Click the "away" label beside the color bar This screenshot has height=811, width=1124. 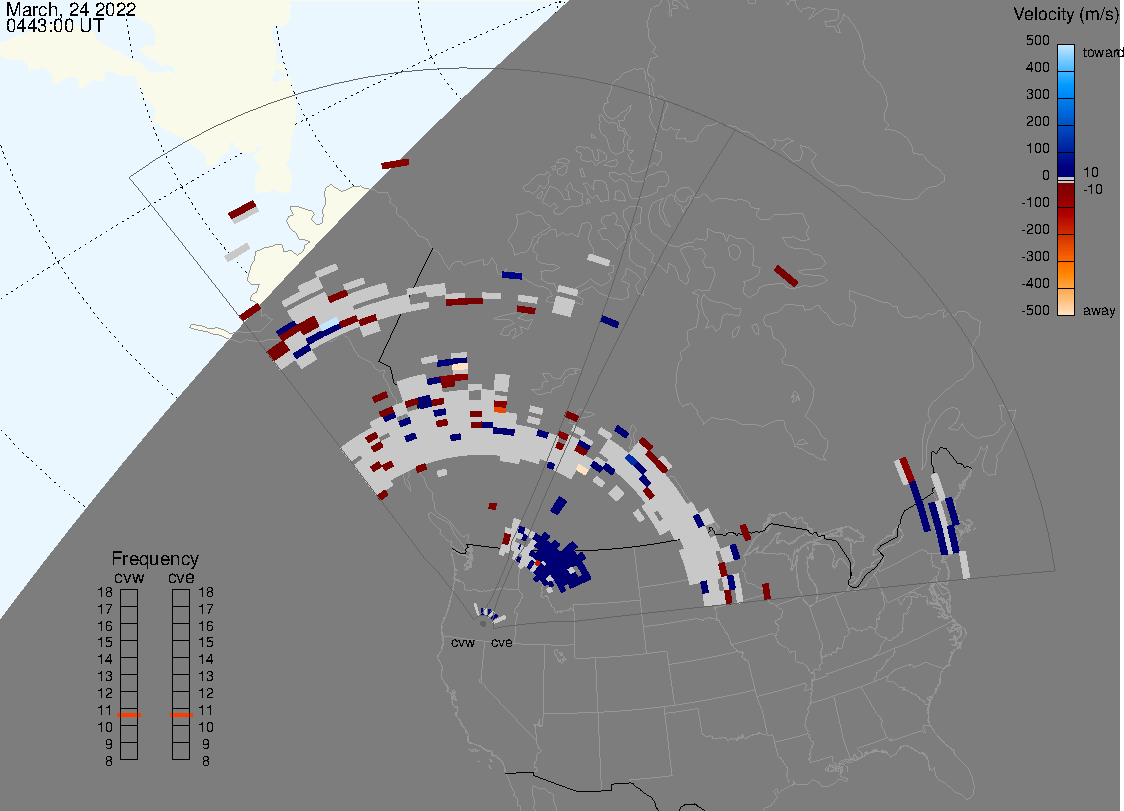pyautogui.click(x=1099, y=310)
